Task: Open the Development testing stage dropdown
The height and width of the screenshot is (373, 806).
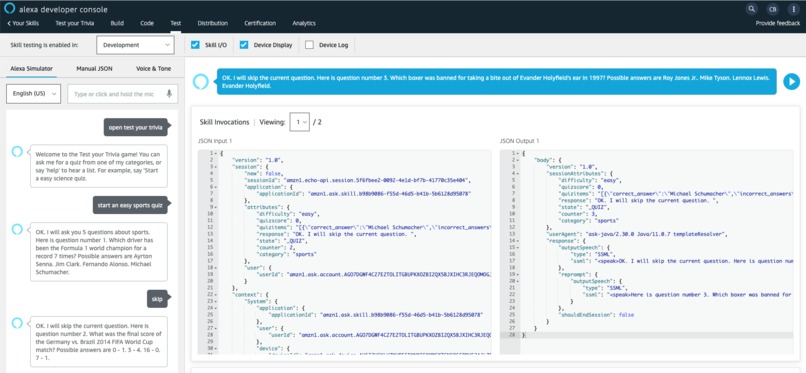Action: tap(135, 45)
